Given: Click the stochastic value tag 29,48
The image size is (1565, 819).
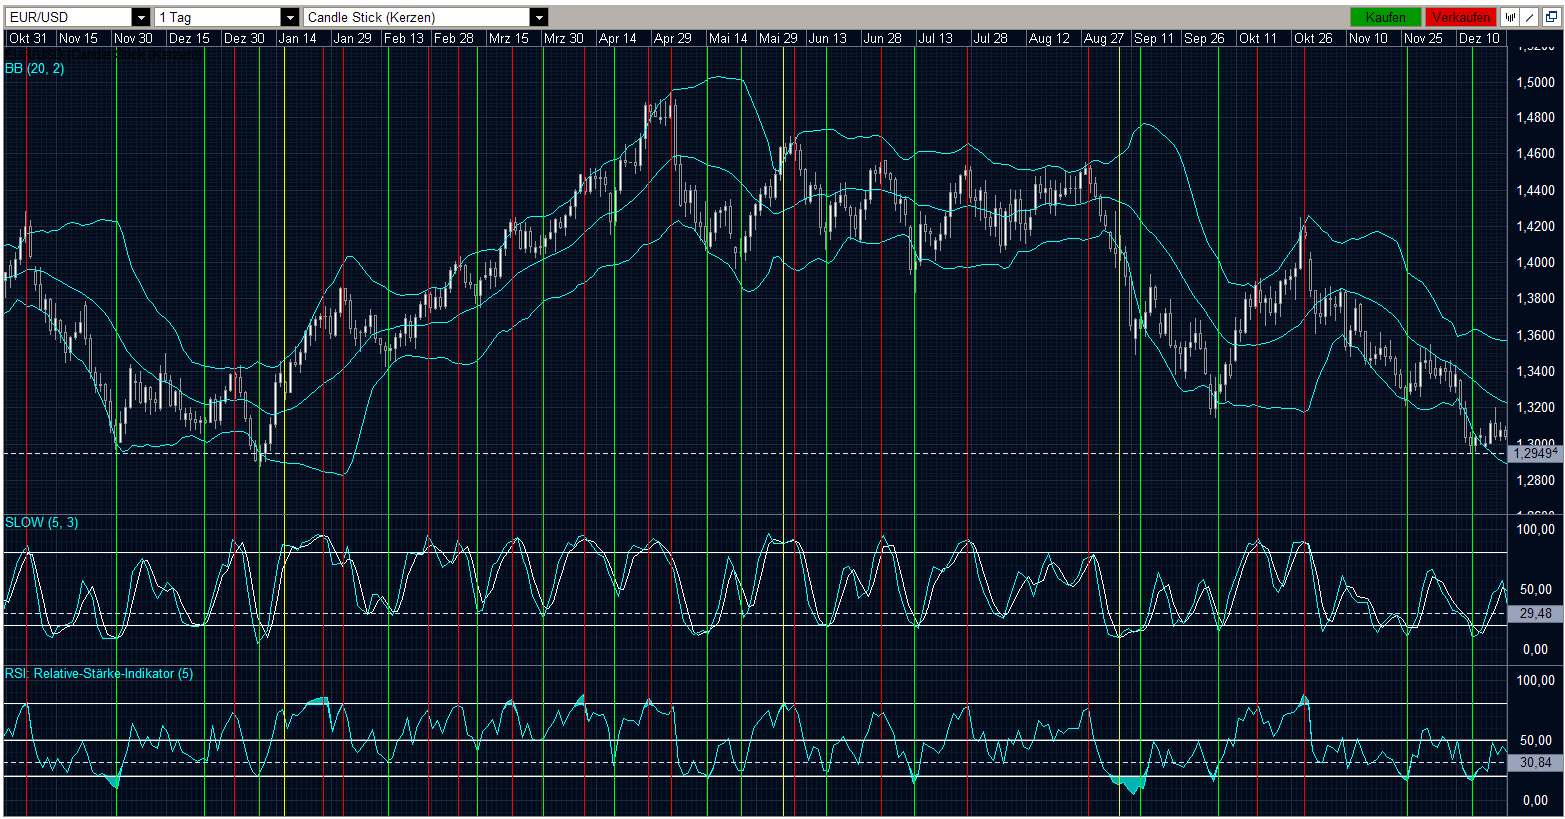Looking at the screenshot, I should [x=1534, y=613].
